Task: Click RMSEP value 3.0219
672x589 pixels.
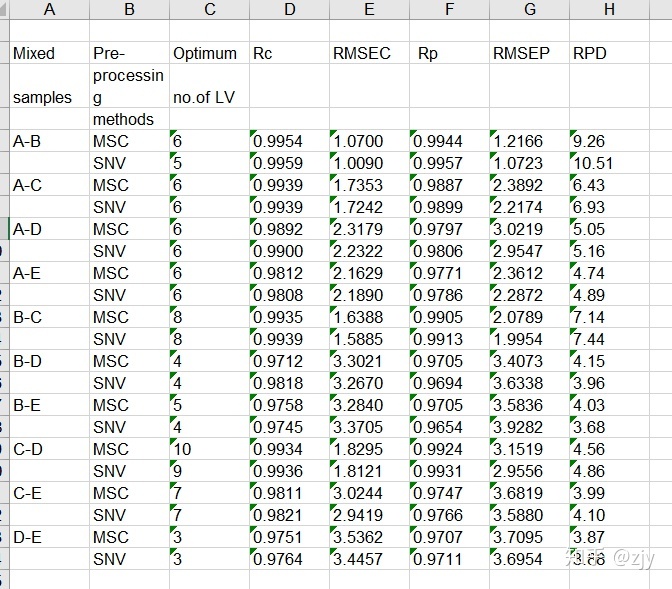Action: 530,229
